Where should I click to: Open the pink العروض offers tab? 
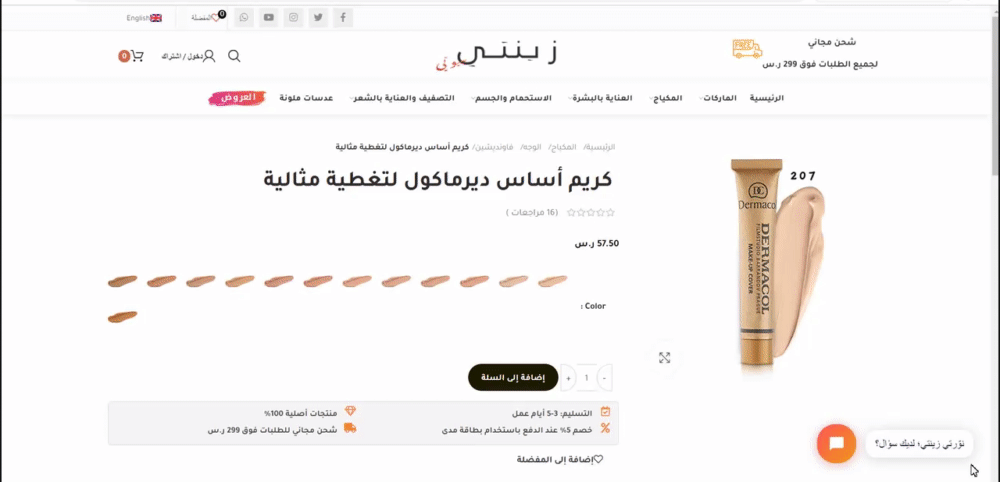point(237,98)
